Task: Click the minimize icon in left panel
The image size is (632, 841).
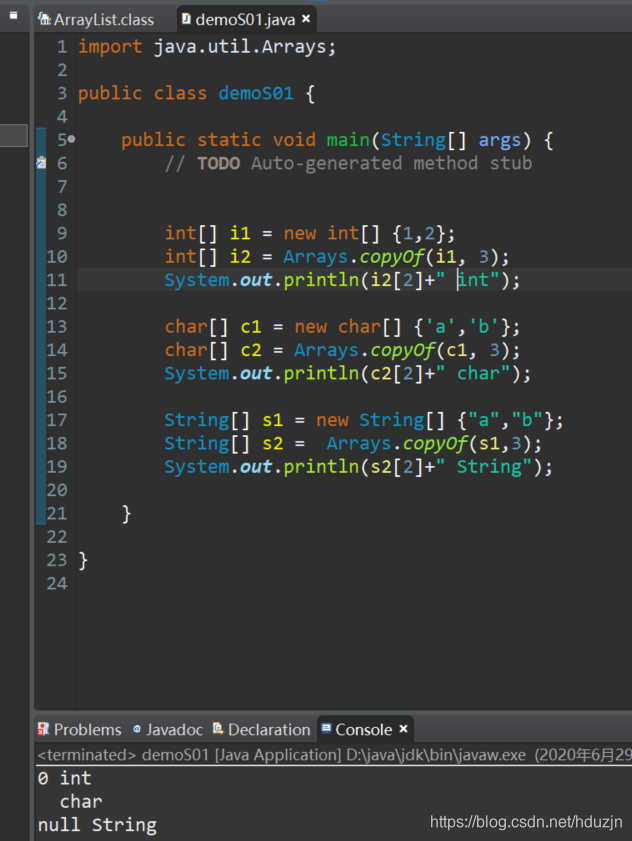Action: tap(13, 15)
